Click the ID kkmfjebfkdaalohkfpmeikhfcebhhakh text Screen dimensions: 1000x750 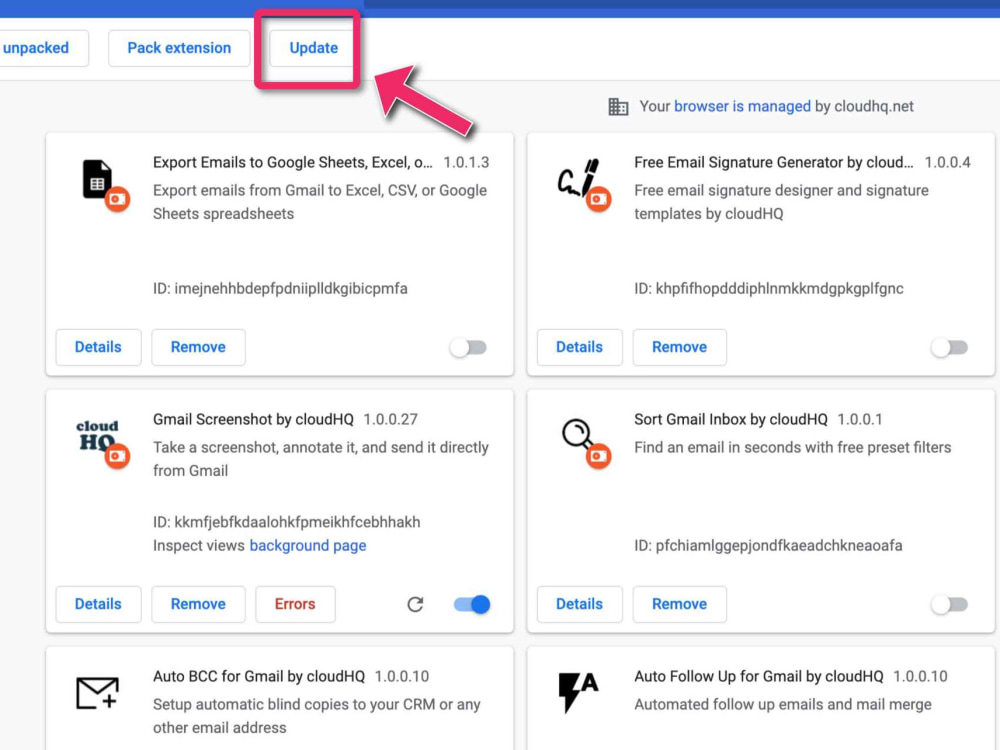286,522
